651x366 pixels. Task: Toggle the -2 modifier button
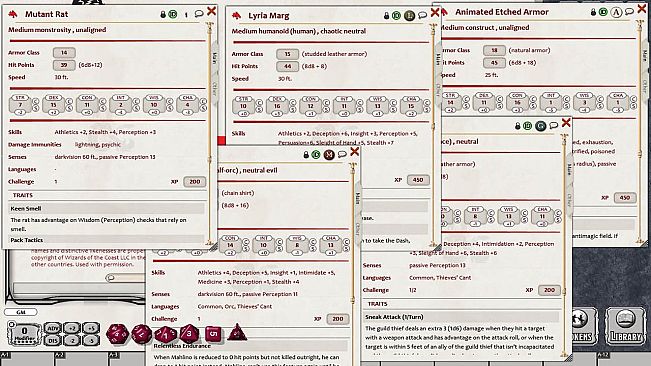[x=72, y=340]
